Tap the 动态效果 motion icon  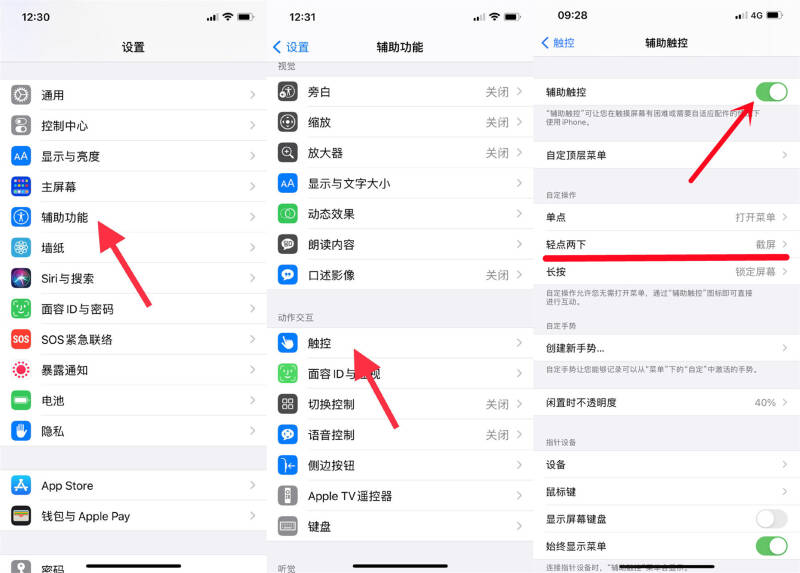(288, 214)
